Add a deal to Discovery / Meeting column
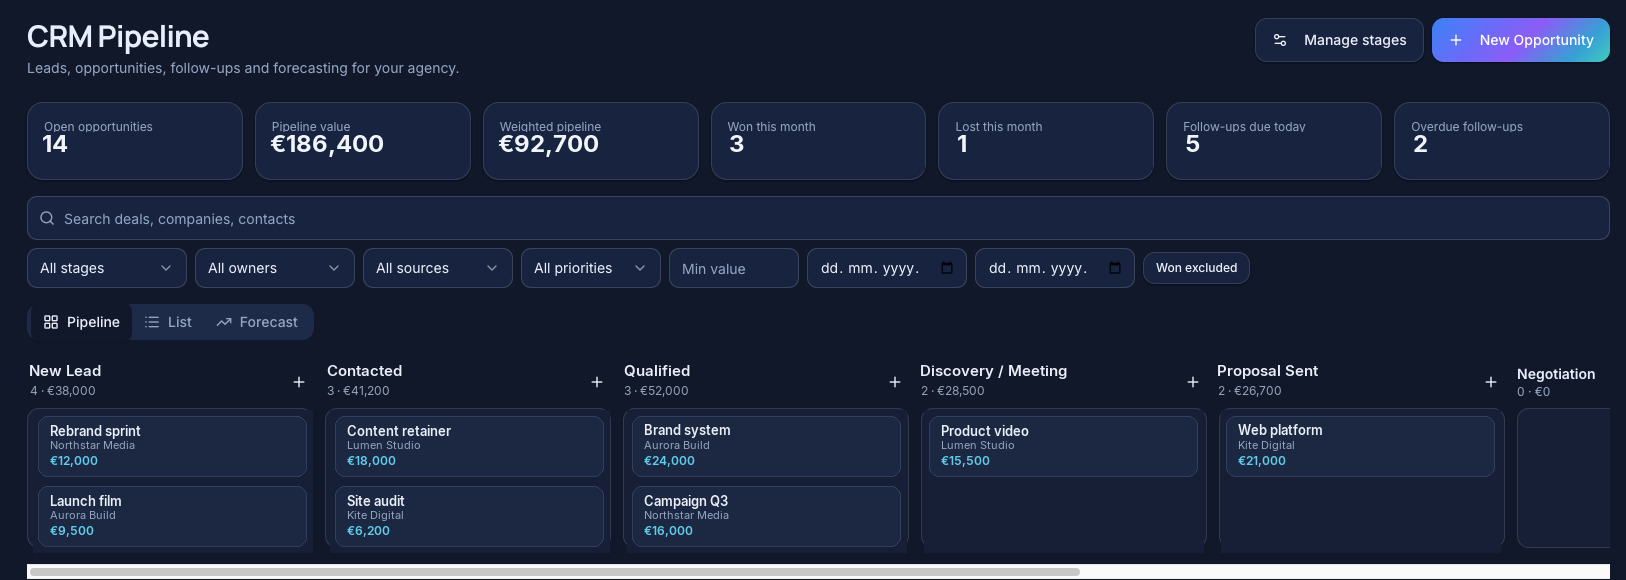This screenshot has width=1626, height=580. click(x=1193, y=382)
